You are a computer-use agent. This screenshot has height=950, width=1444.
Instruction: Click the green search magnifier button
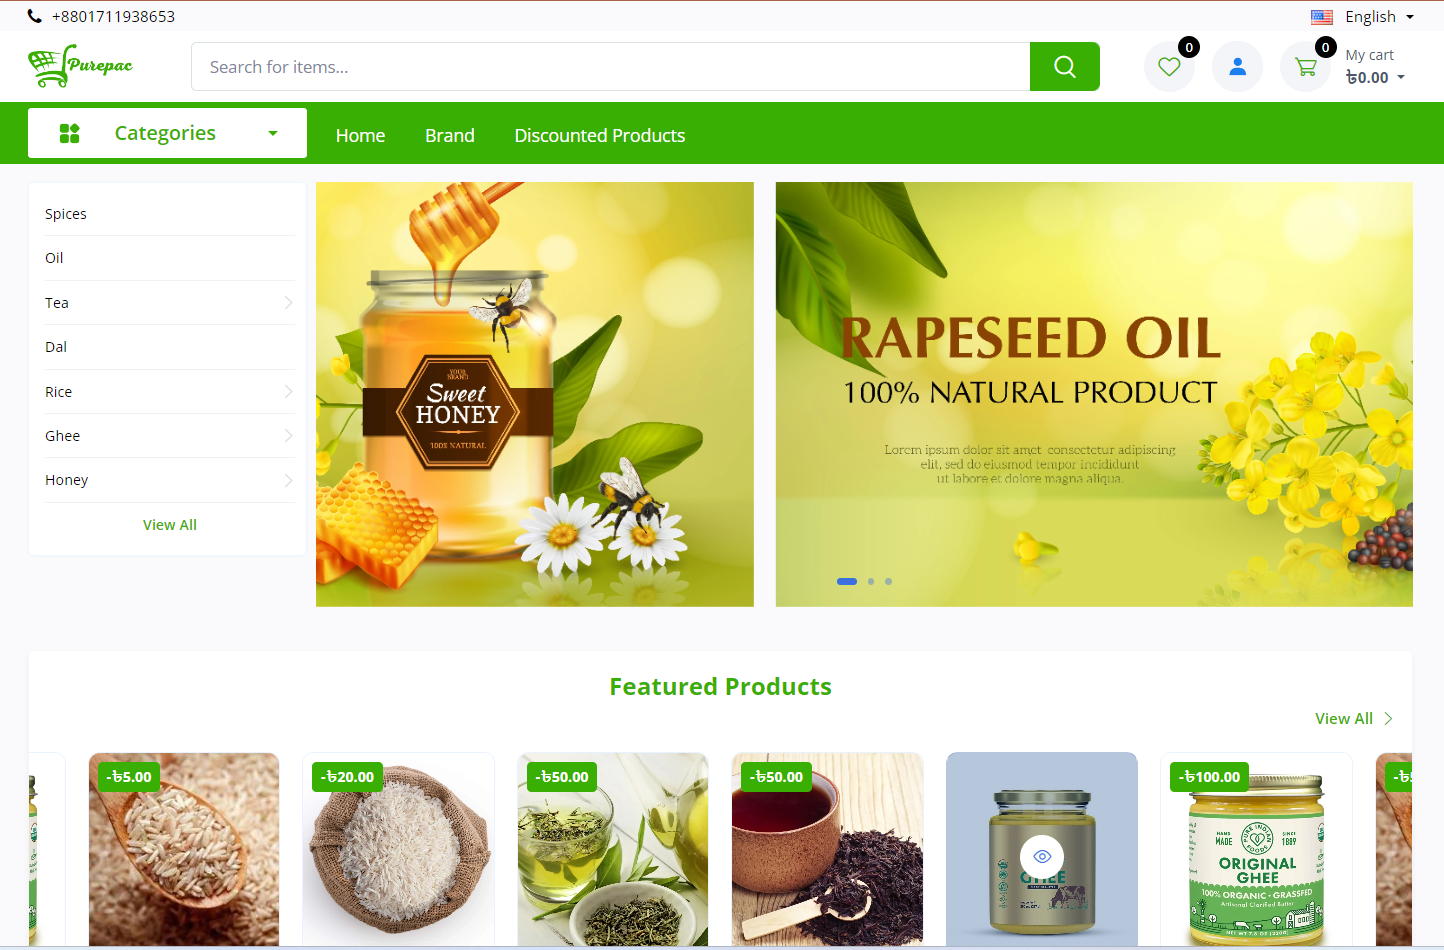click(x=1064, y=67)
